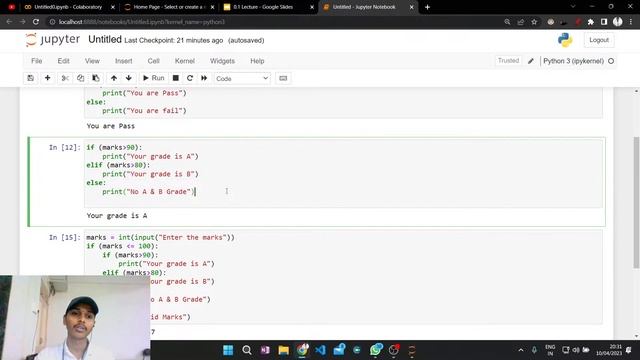Screen dimensions: 640x360
Task: Open Windows taskbar search
Action: pos(247,350)
